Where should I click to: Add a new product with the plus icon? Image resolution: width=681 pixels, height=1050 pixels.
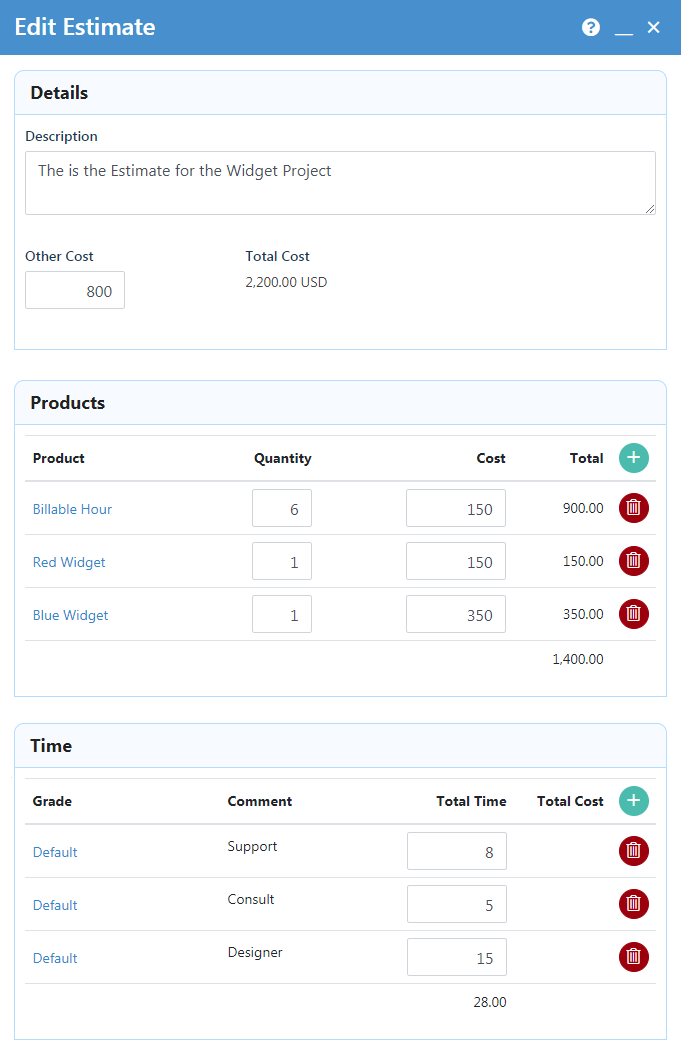(x=633, y=458)
